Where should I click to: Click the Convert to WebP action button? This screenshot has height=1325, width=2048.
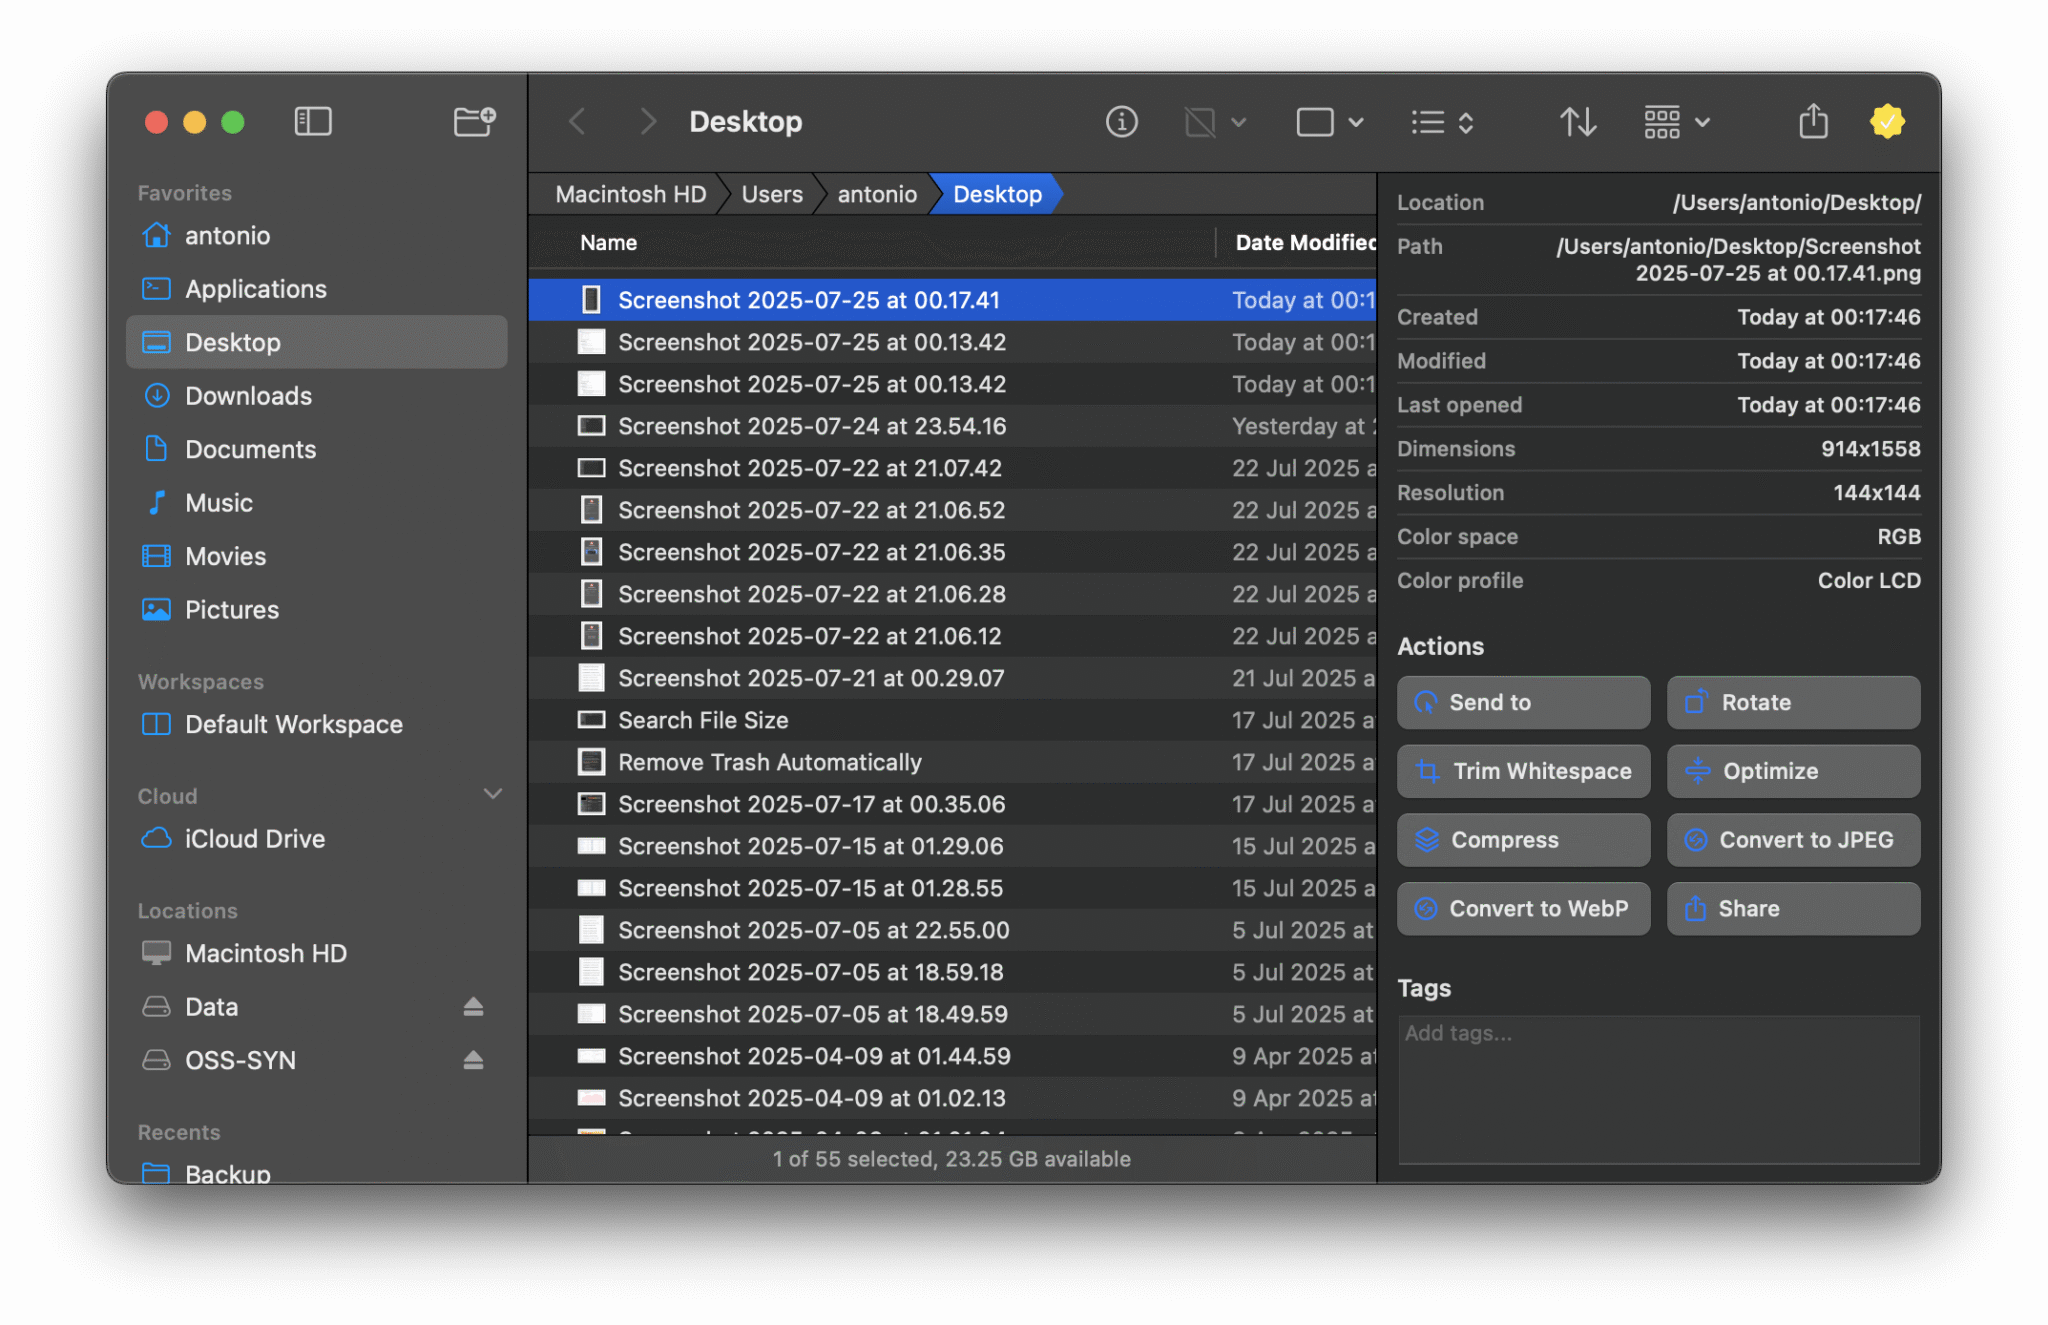coord(1523,908)
